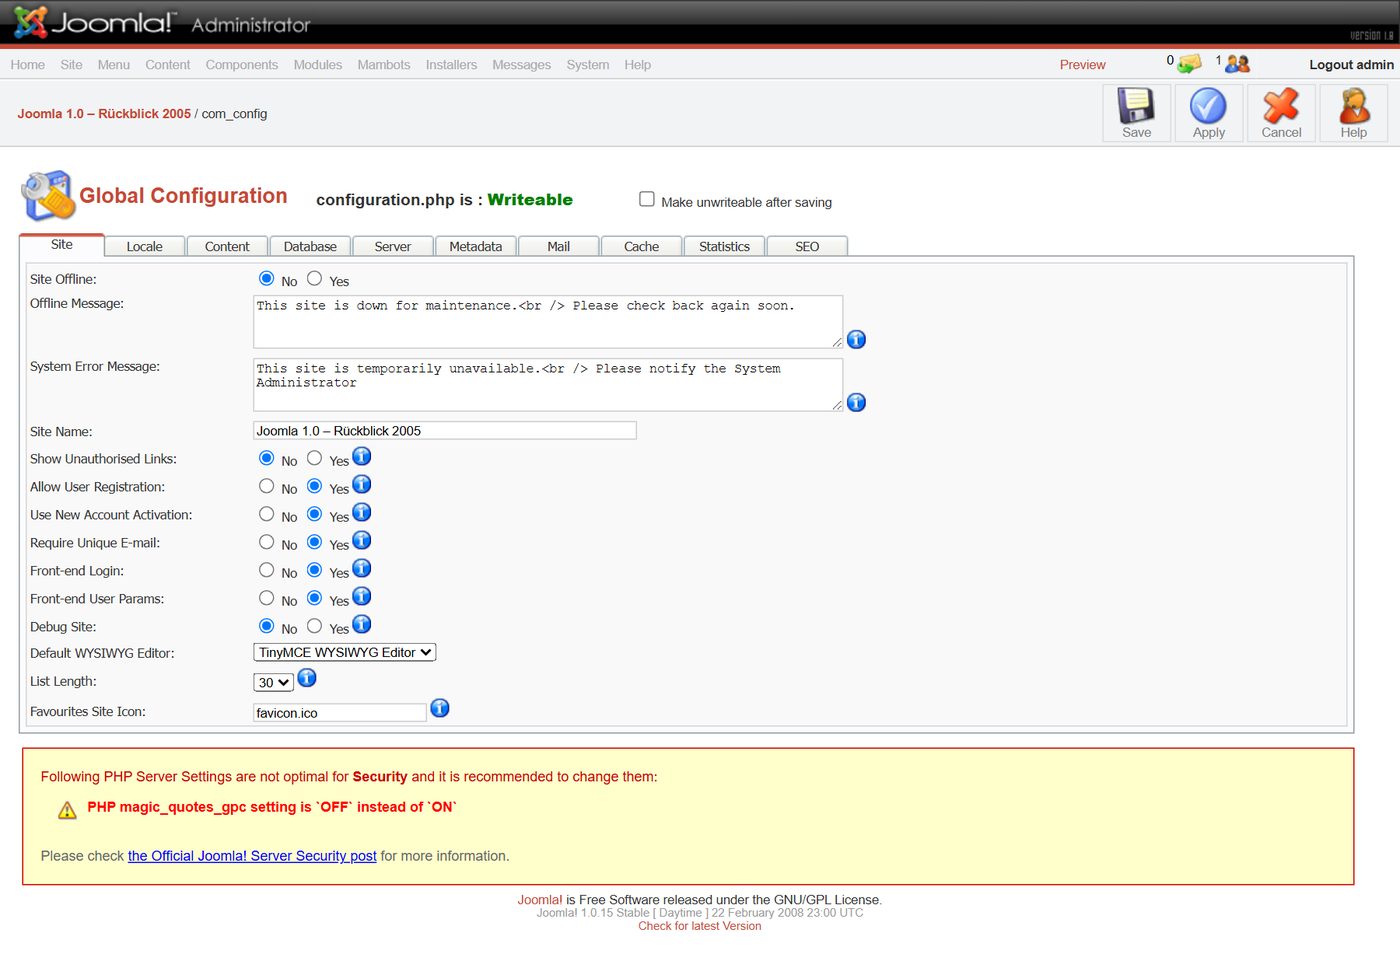Set Show Unauthorised Links to Yes
This screenshot has width=1400, height=961.
pyautogui.click(x=314, y=458)
